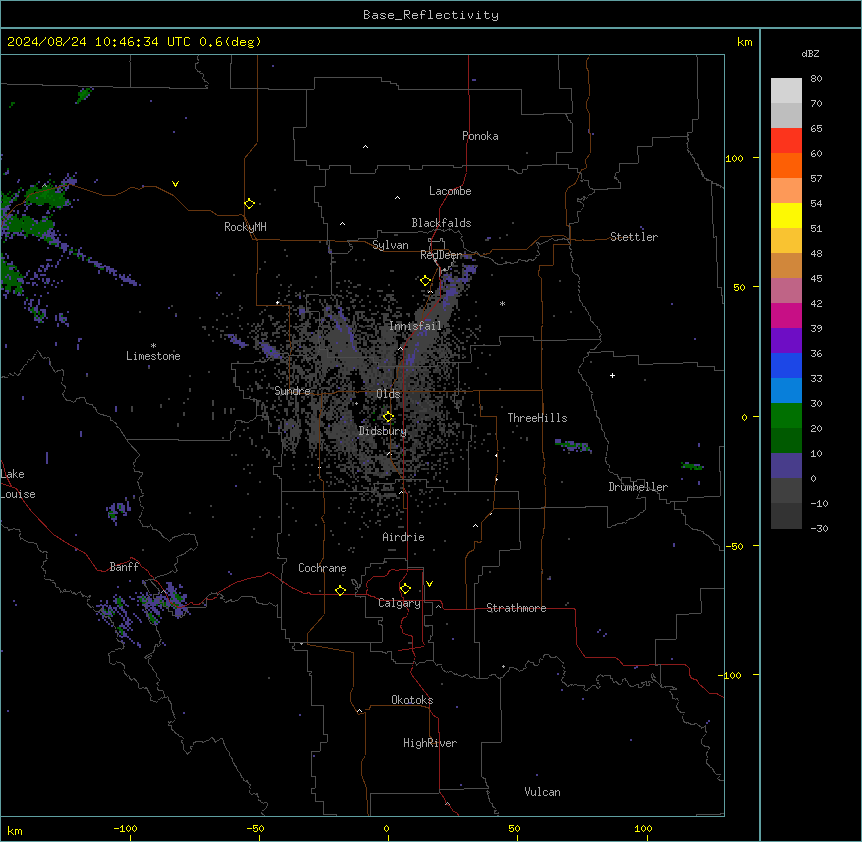Pick the magenta 42-39 dBZ legend color
862x842 pixels.
click(x=786, y=315)
